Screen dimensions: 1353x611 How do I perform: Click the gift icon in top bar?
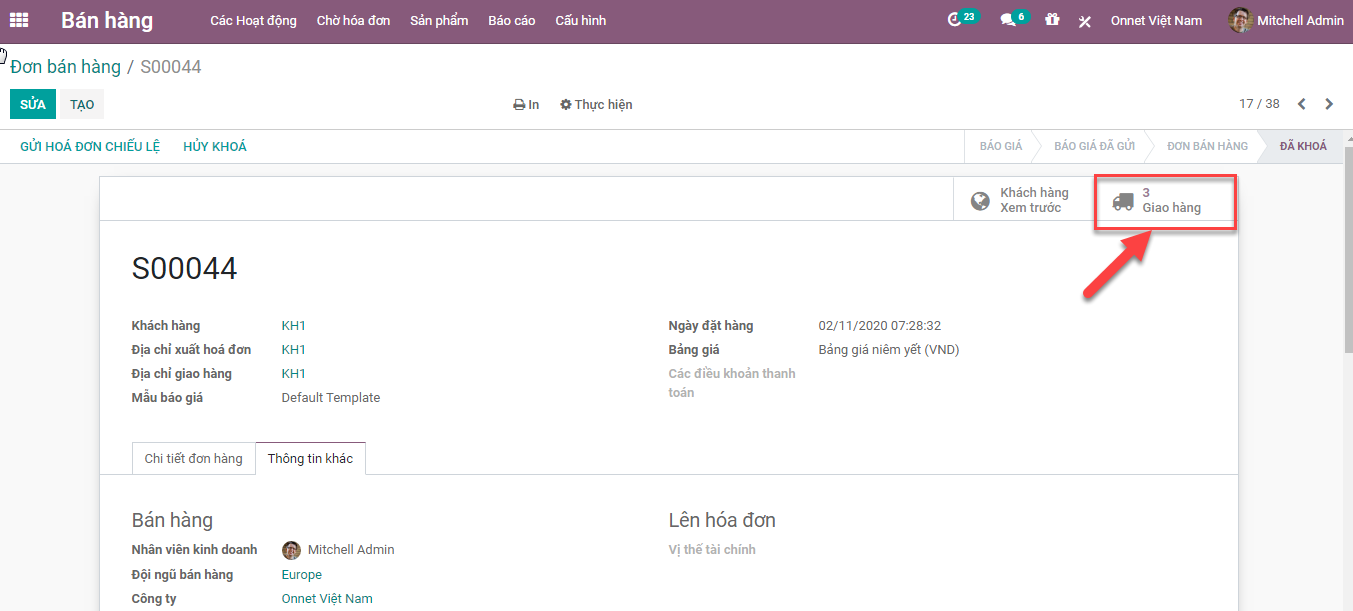[x=1052, y=20]
